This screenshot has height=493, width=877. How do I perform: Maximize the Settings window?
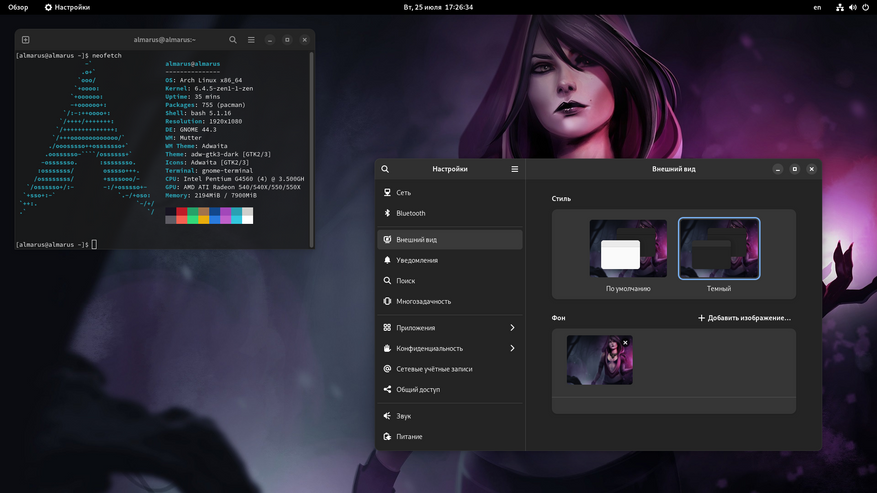pyautogui.click(x=795, y=169)
